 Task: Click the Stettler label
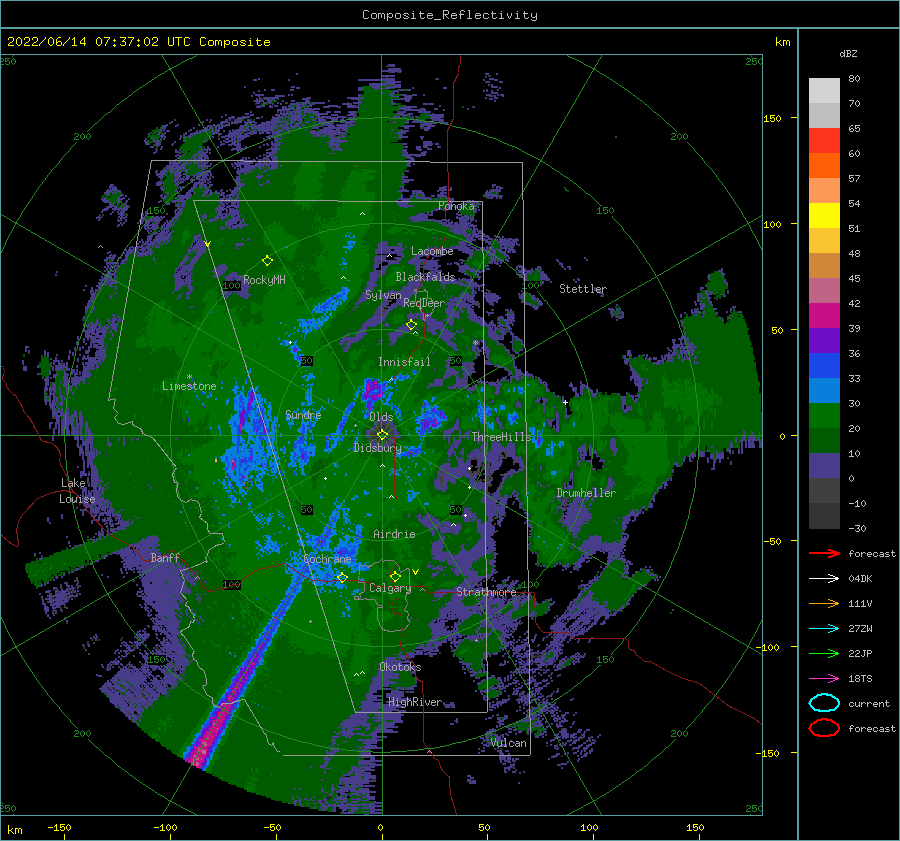[x=583, y=289]
